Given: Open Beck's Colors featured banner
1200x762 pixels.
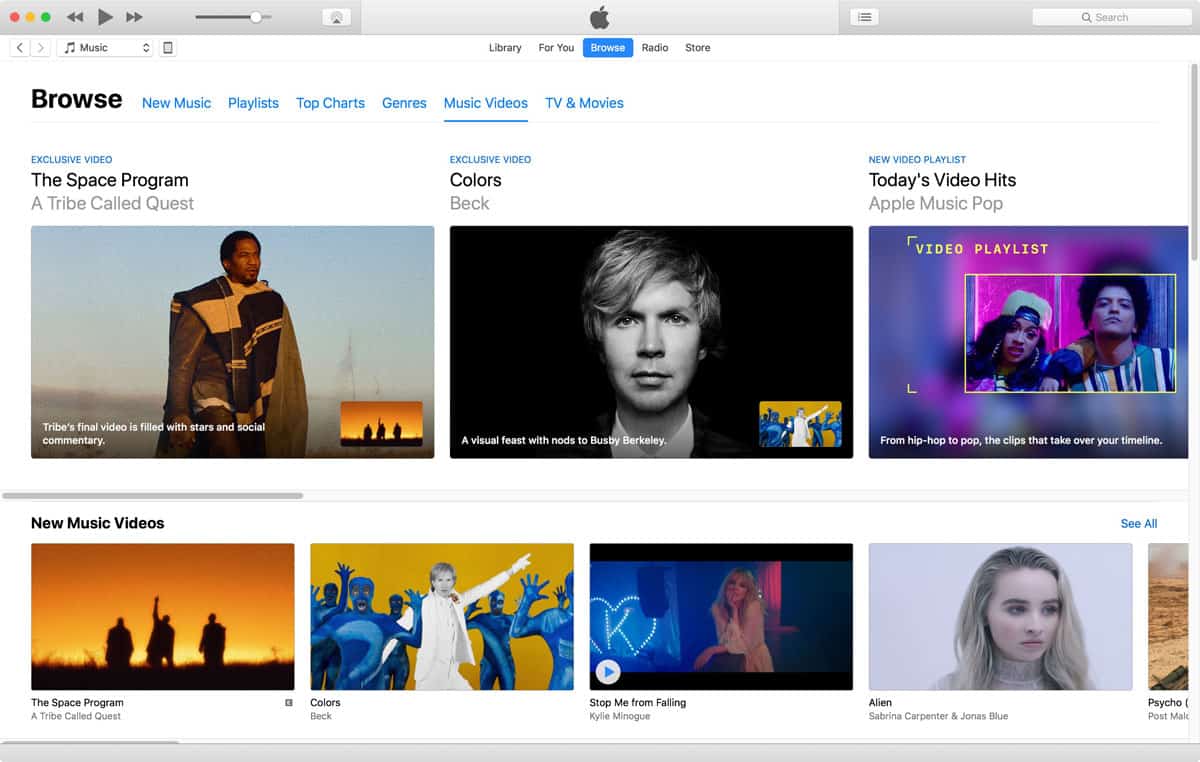Looking at the screenshot, I should coord(651,341).
